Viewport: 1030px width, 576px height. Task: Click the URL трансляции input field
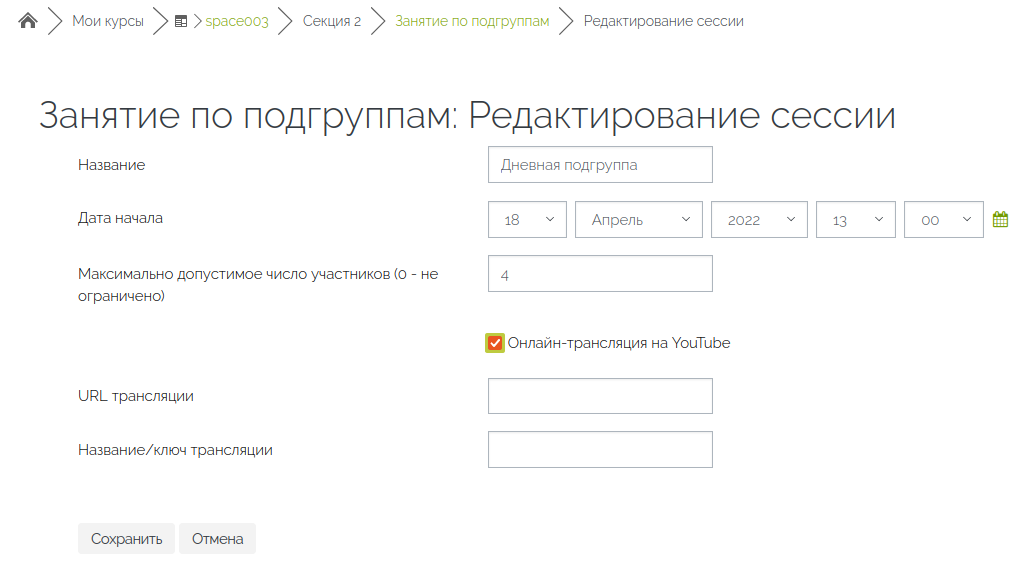click(600, 396)
